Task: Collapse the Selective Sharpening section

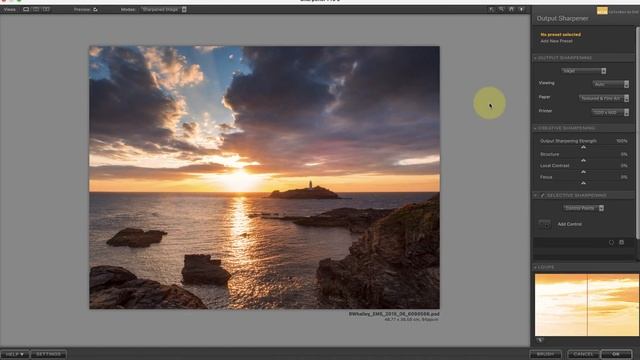Action: coord(535,196)
